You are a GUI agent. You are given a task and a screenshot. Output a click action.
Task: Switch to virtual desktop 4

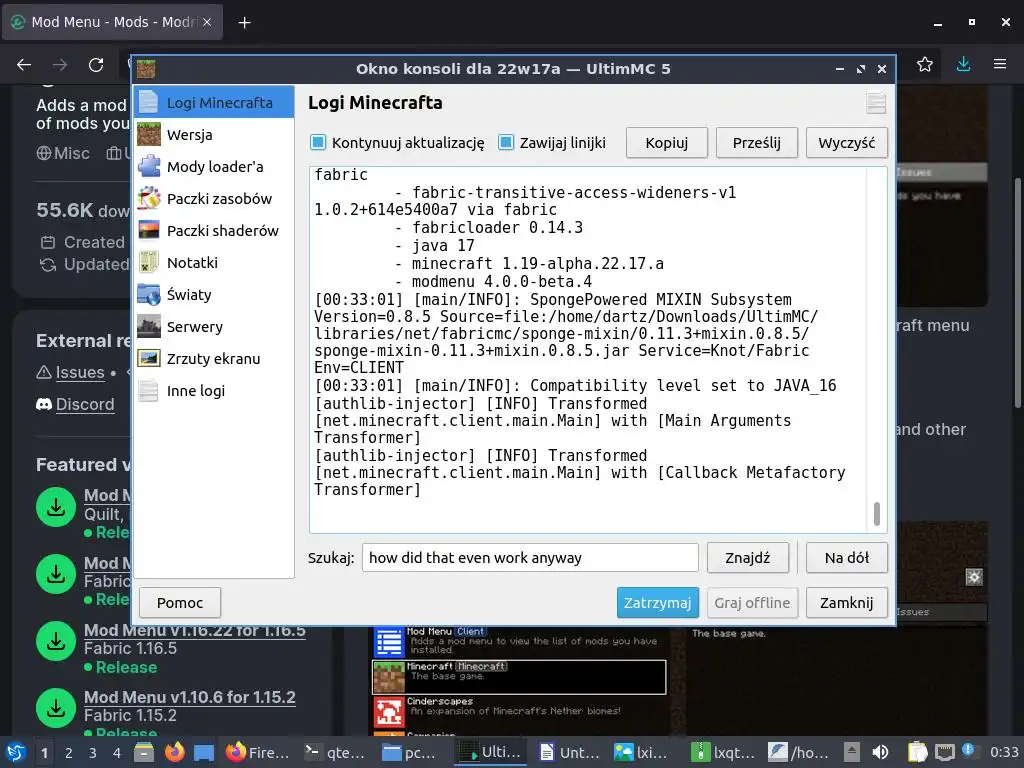[117, 753]
